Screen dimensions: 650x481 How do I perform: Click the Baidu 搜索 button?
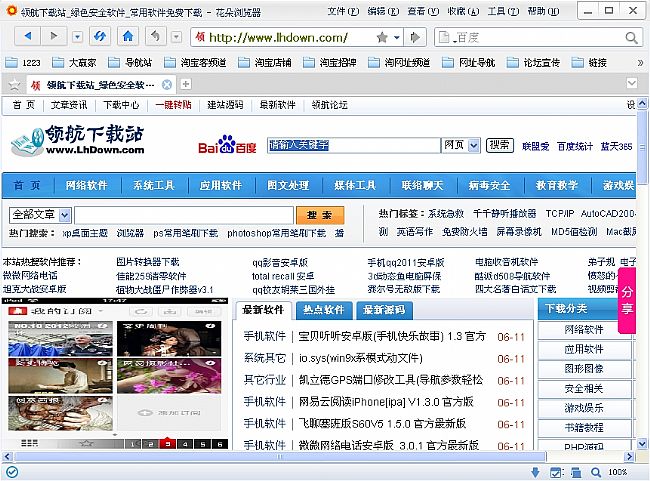500,145
